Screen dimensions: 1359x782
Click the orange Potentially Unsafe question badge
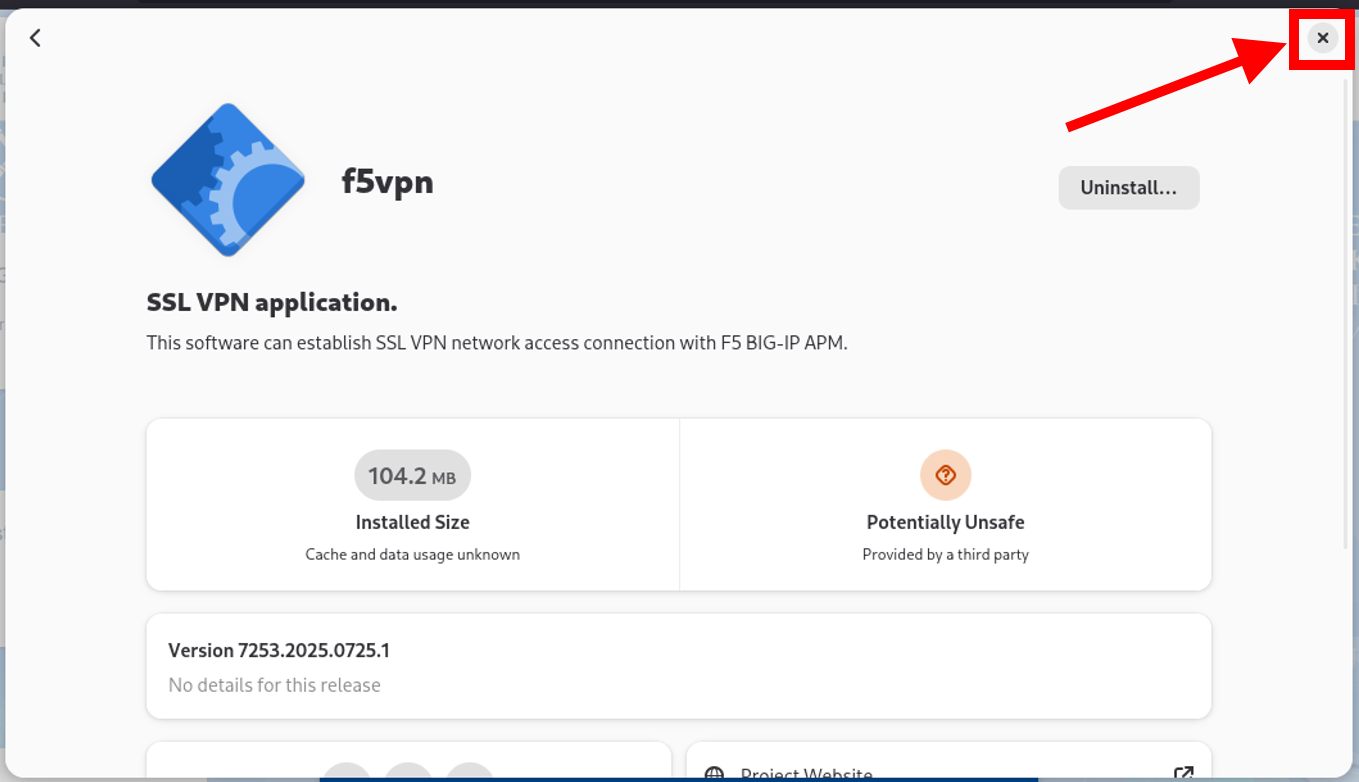tap(945, 475)
